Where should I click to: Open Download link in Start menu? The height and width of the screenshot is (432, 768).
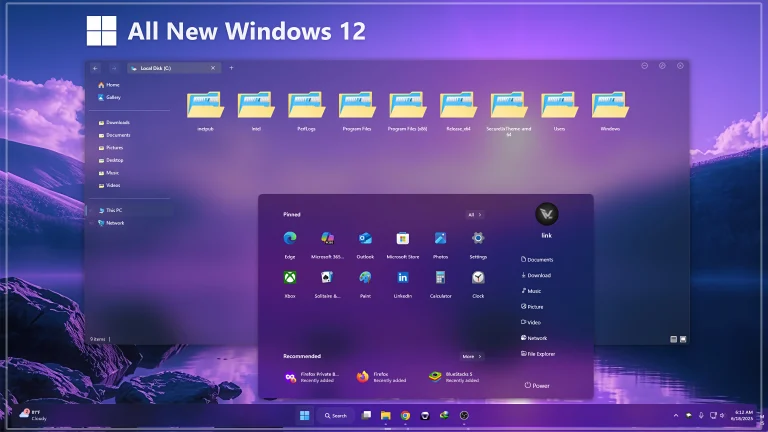point(536,275)
